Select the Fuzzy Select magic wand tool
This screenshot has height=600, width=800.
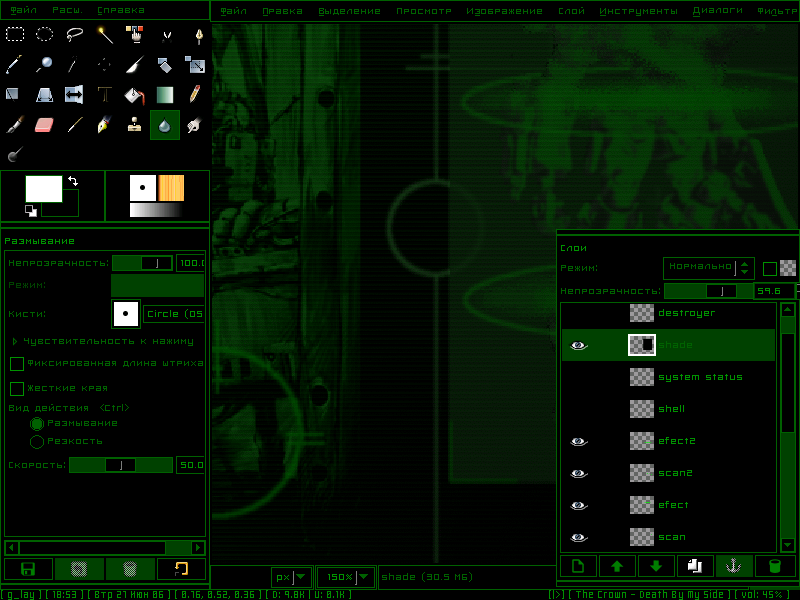(x=105, y=34)
